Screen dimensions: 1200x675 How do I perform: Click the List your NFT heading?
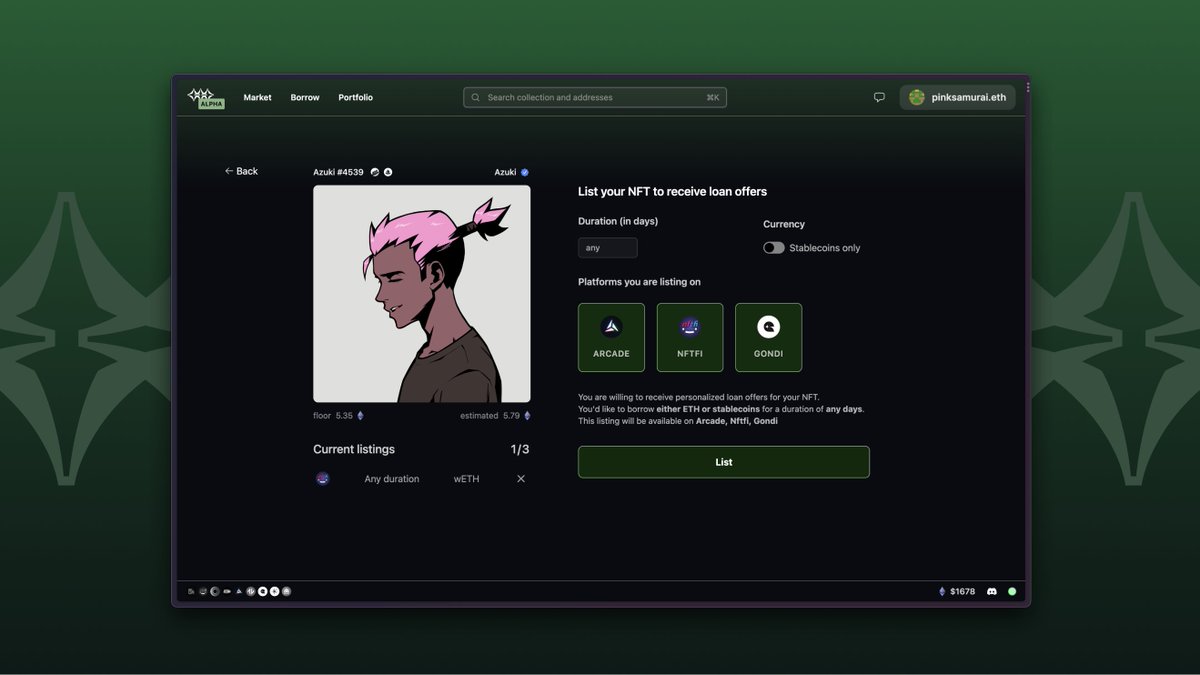point(672,191)
